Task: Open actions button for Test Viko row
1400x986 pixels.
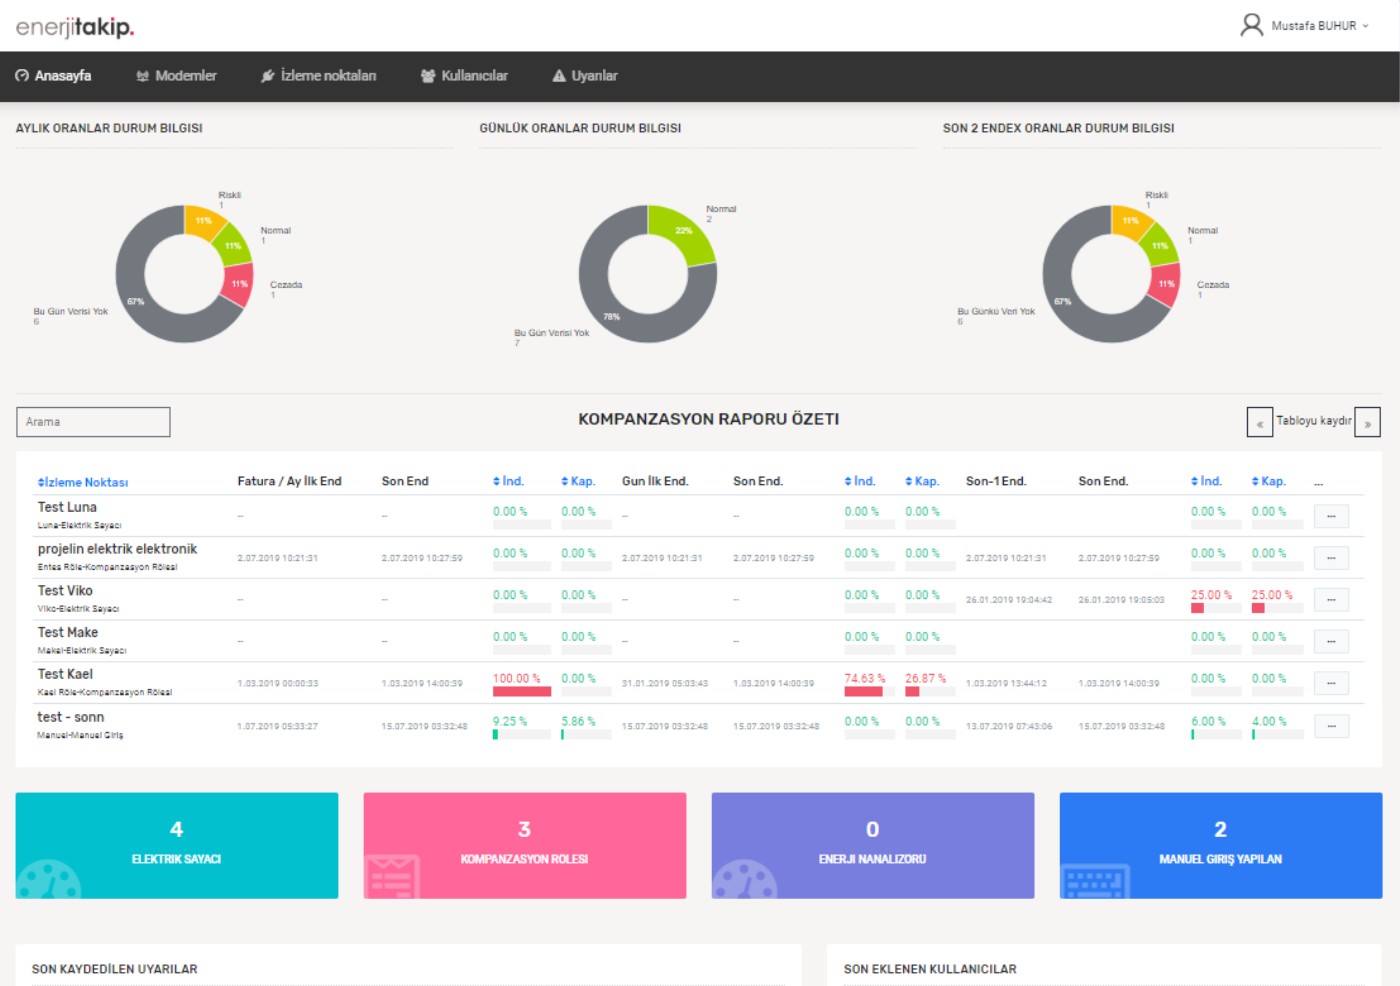Action: (x=1331, y=600)
